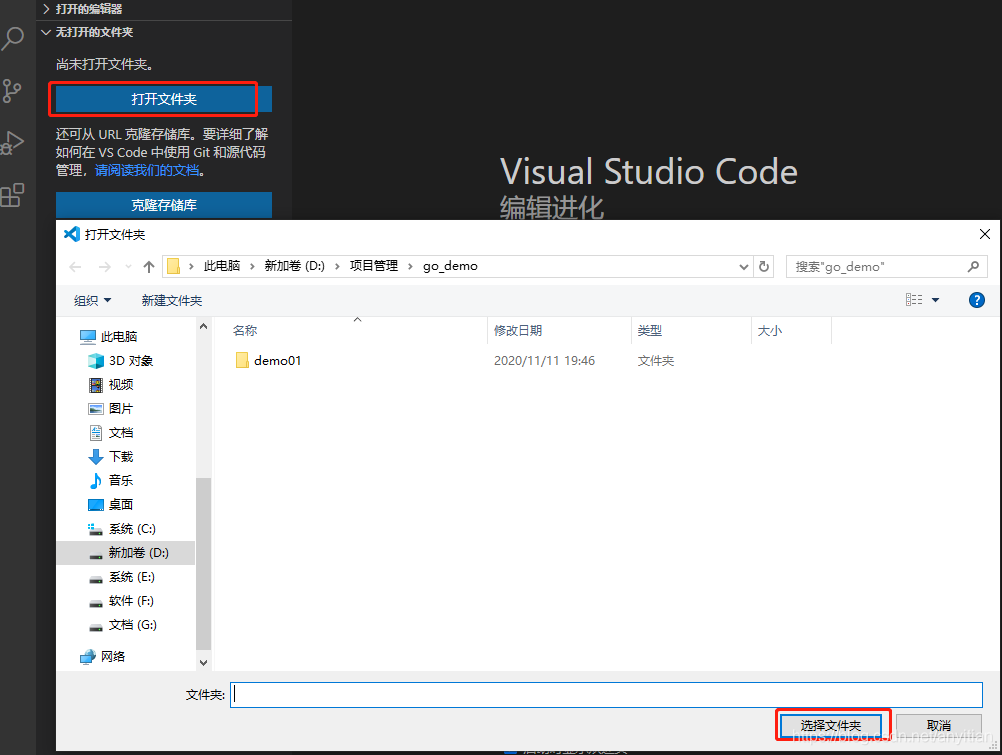
Task: Select 图片 in navigation tree
Action: 121,409
